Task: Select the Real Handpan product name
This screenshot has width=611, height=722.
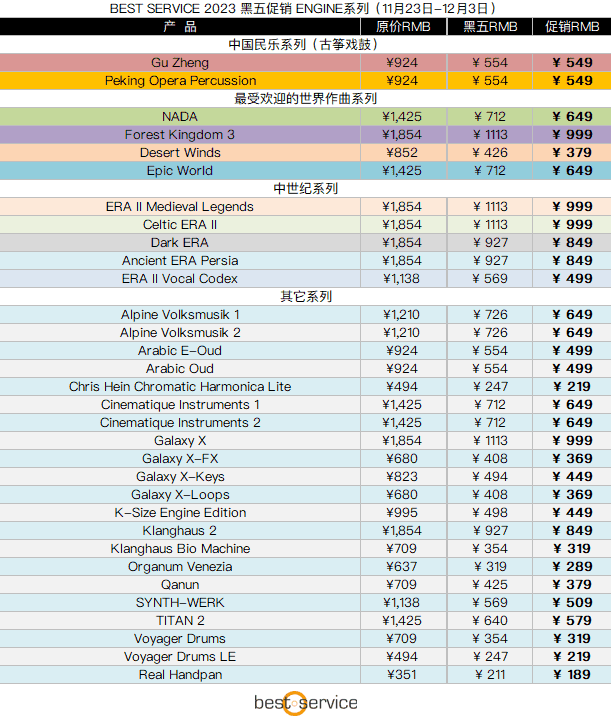Action: pos(180,675)
